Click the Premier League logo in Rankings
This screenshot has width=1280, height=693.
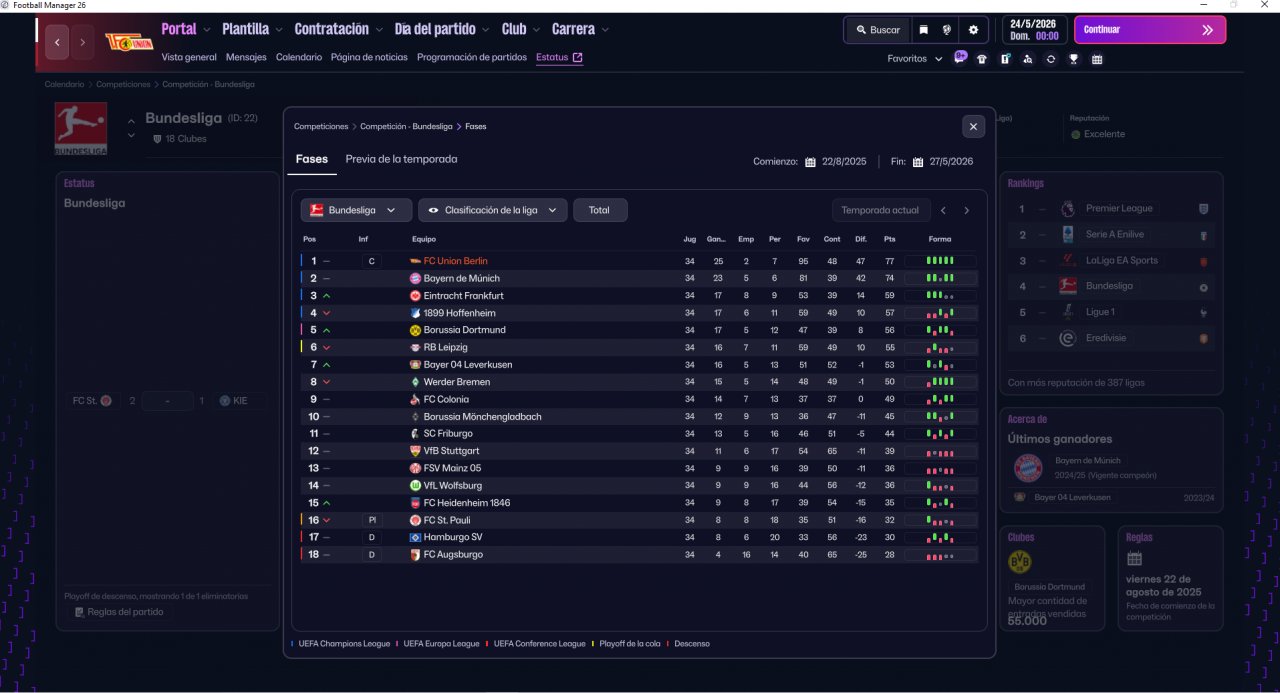point(1068,209)
